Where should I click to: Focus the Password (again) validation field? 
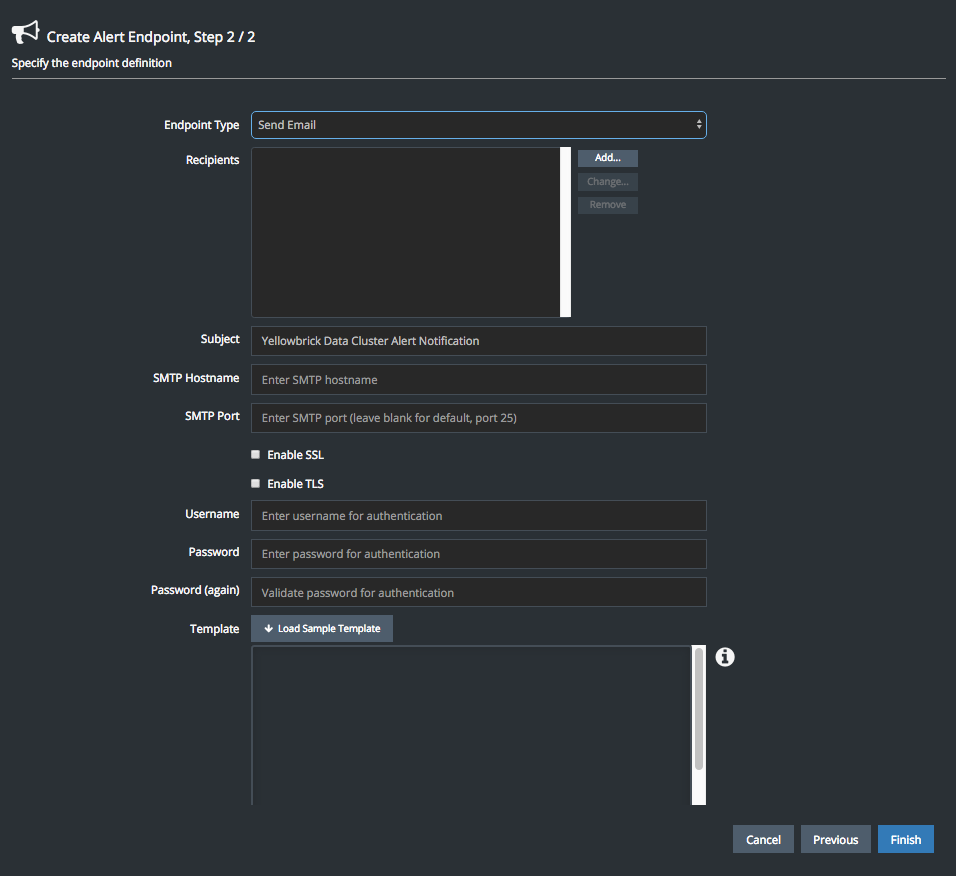coord(478,592)
